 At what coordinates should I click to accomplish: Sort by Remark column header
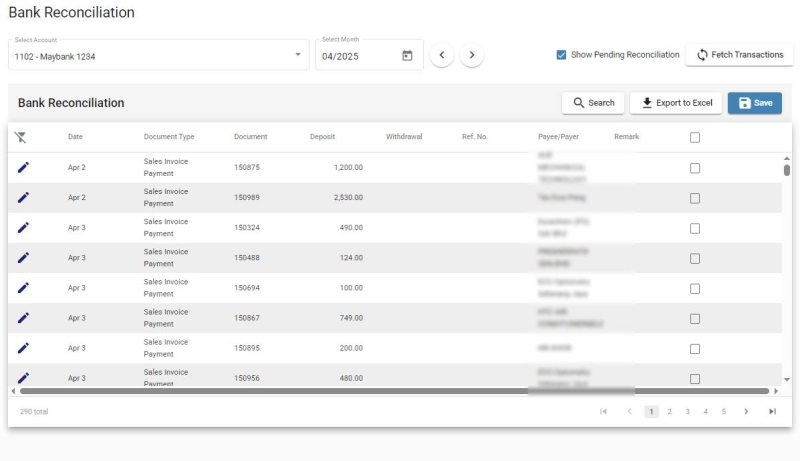tap(627, 137)
